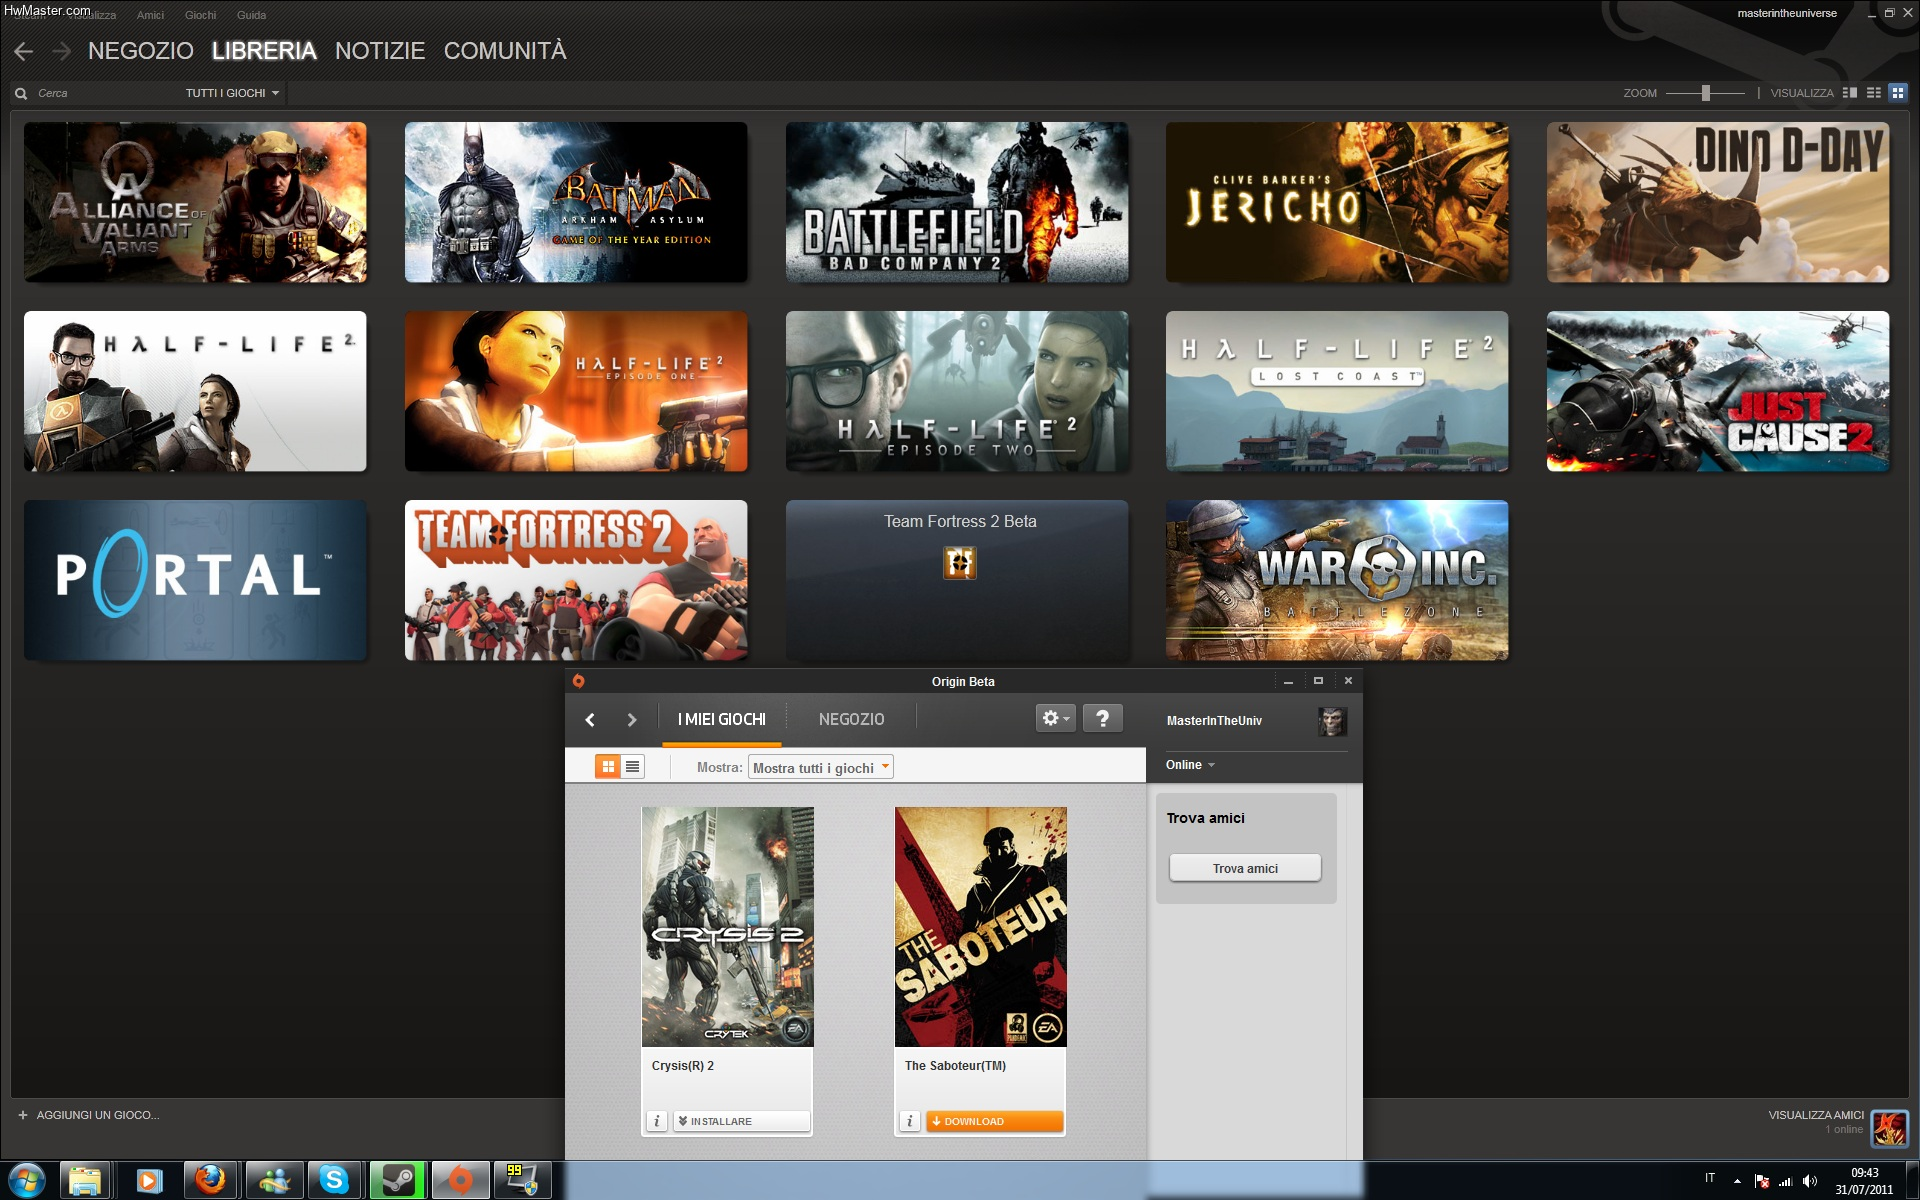Select Crysis 2 box art in Origin
This screenshot has height=1200, width=1920.
coord(728,927)
